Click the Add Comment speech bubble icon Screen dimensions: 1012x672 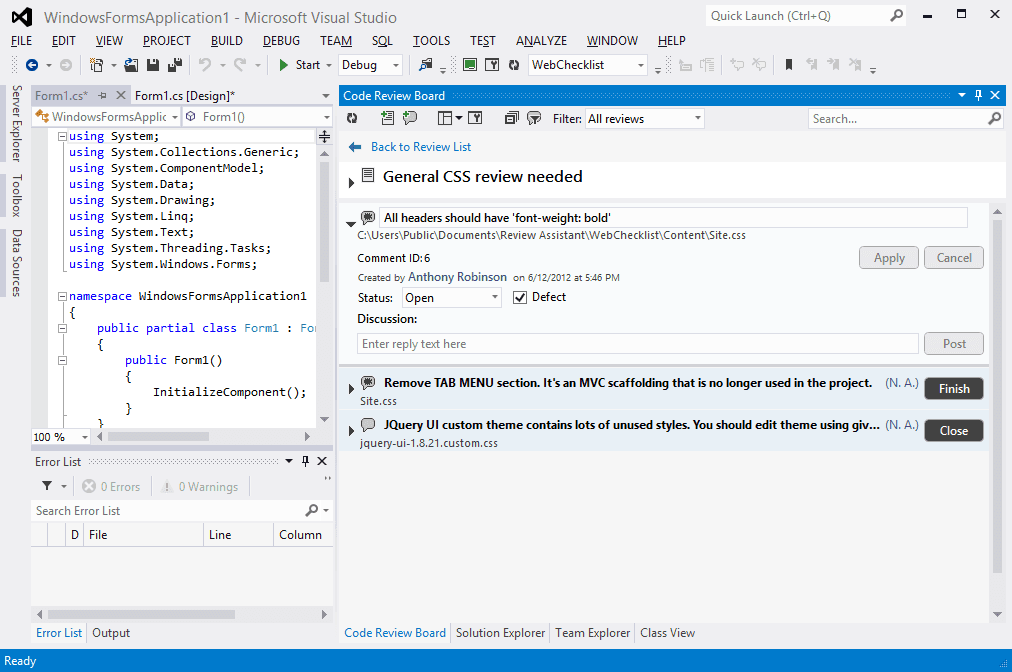pos(410,118)
